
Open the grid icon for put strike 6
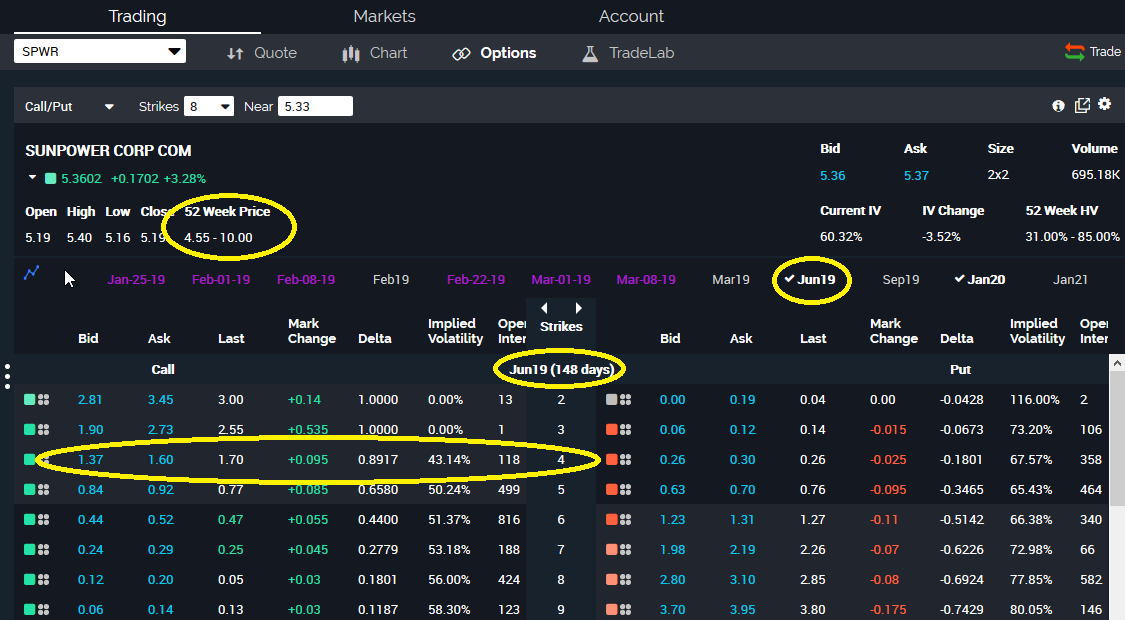pyautogui.click(x=626, y=520)
